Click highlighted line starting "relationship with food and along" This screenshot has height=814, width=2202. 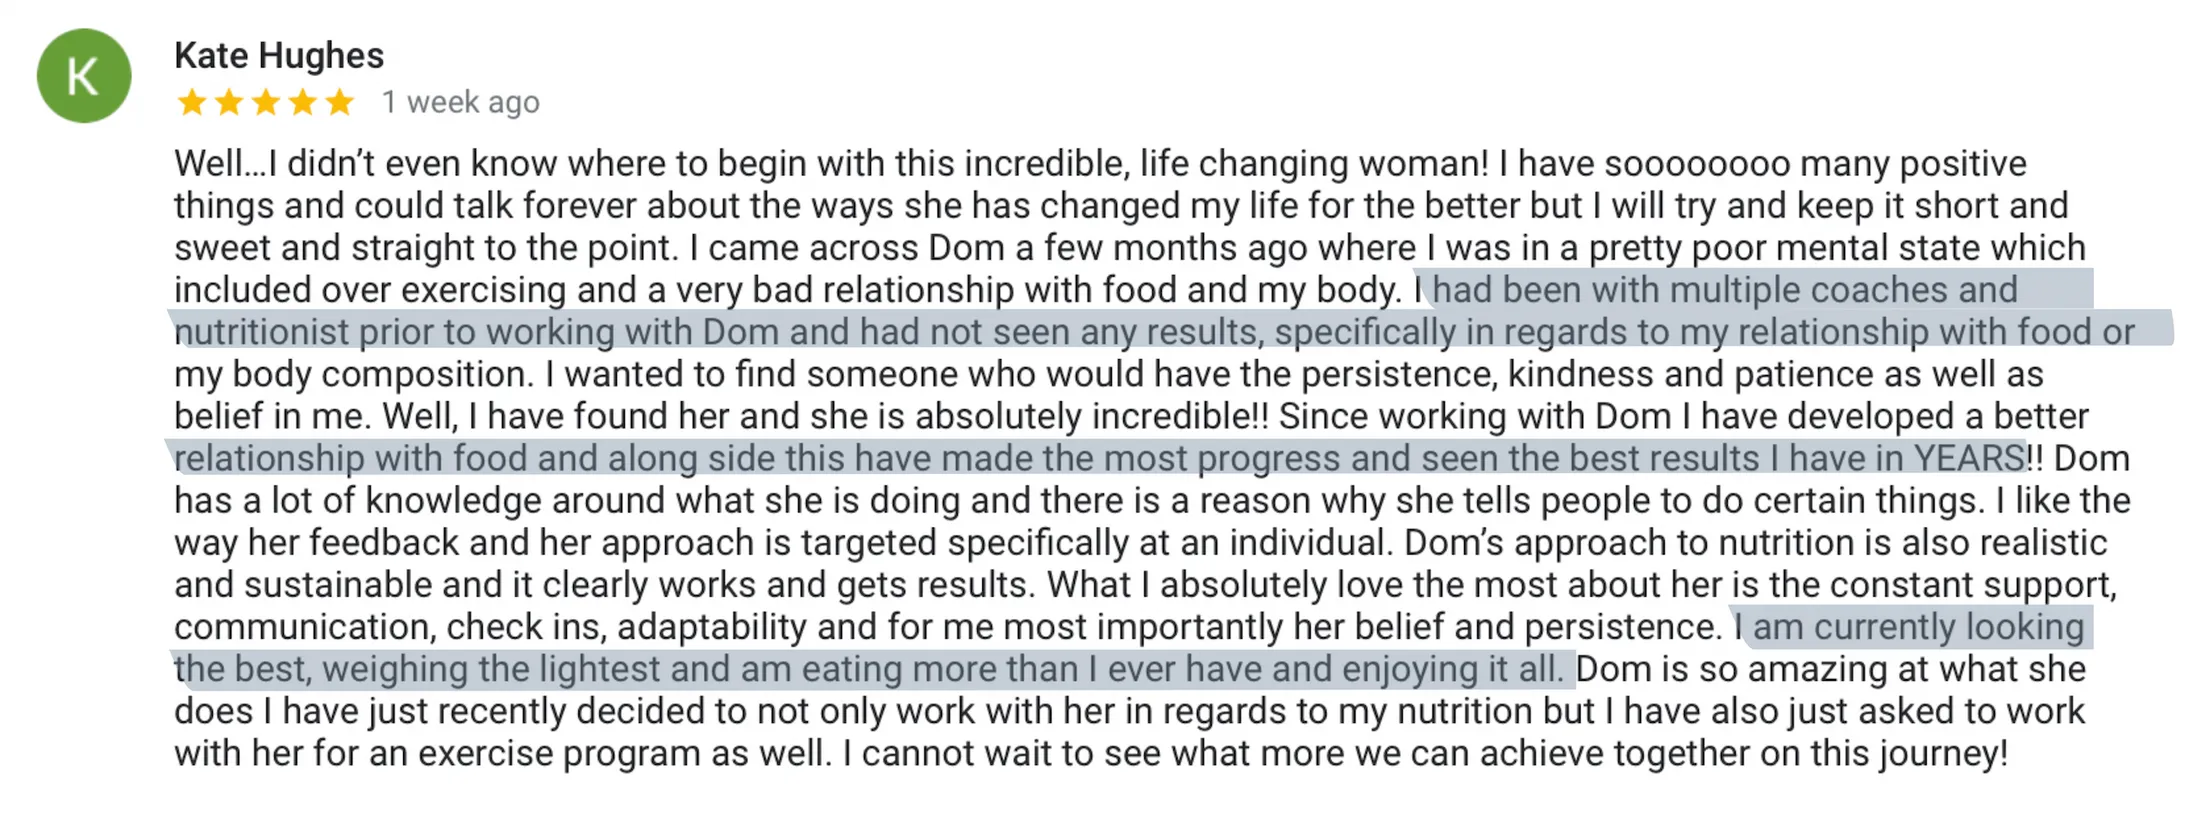600,458
